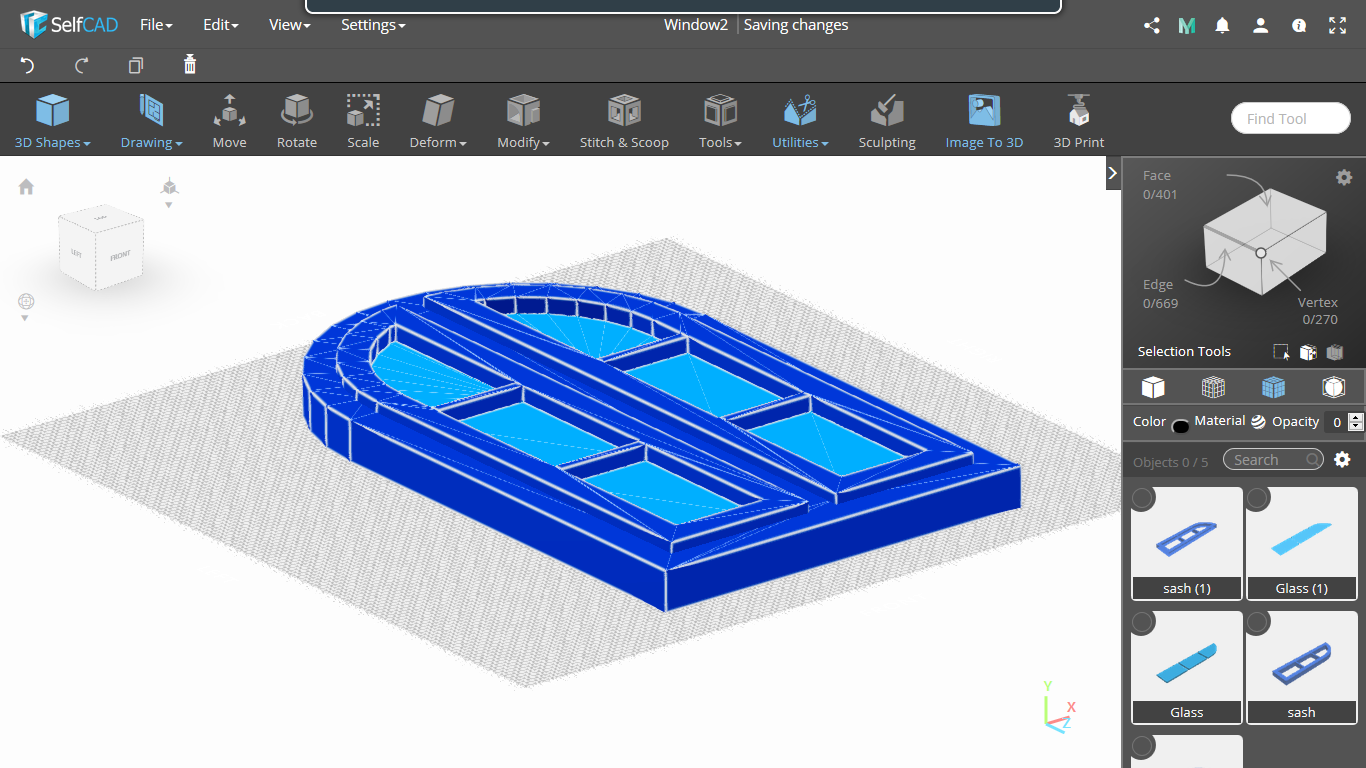The height and width of the screenshot is (768, 1366).
Task: Select the cube with cursor selection icon
Action: click(1308, 352)
